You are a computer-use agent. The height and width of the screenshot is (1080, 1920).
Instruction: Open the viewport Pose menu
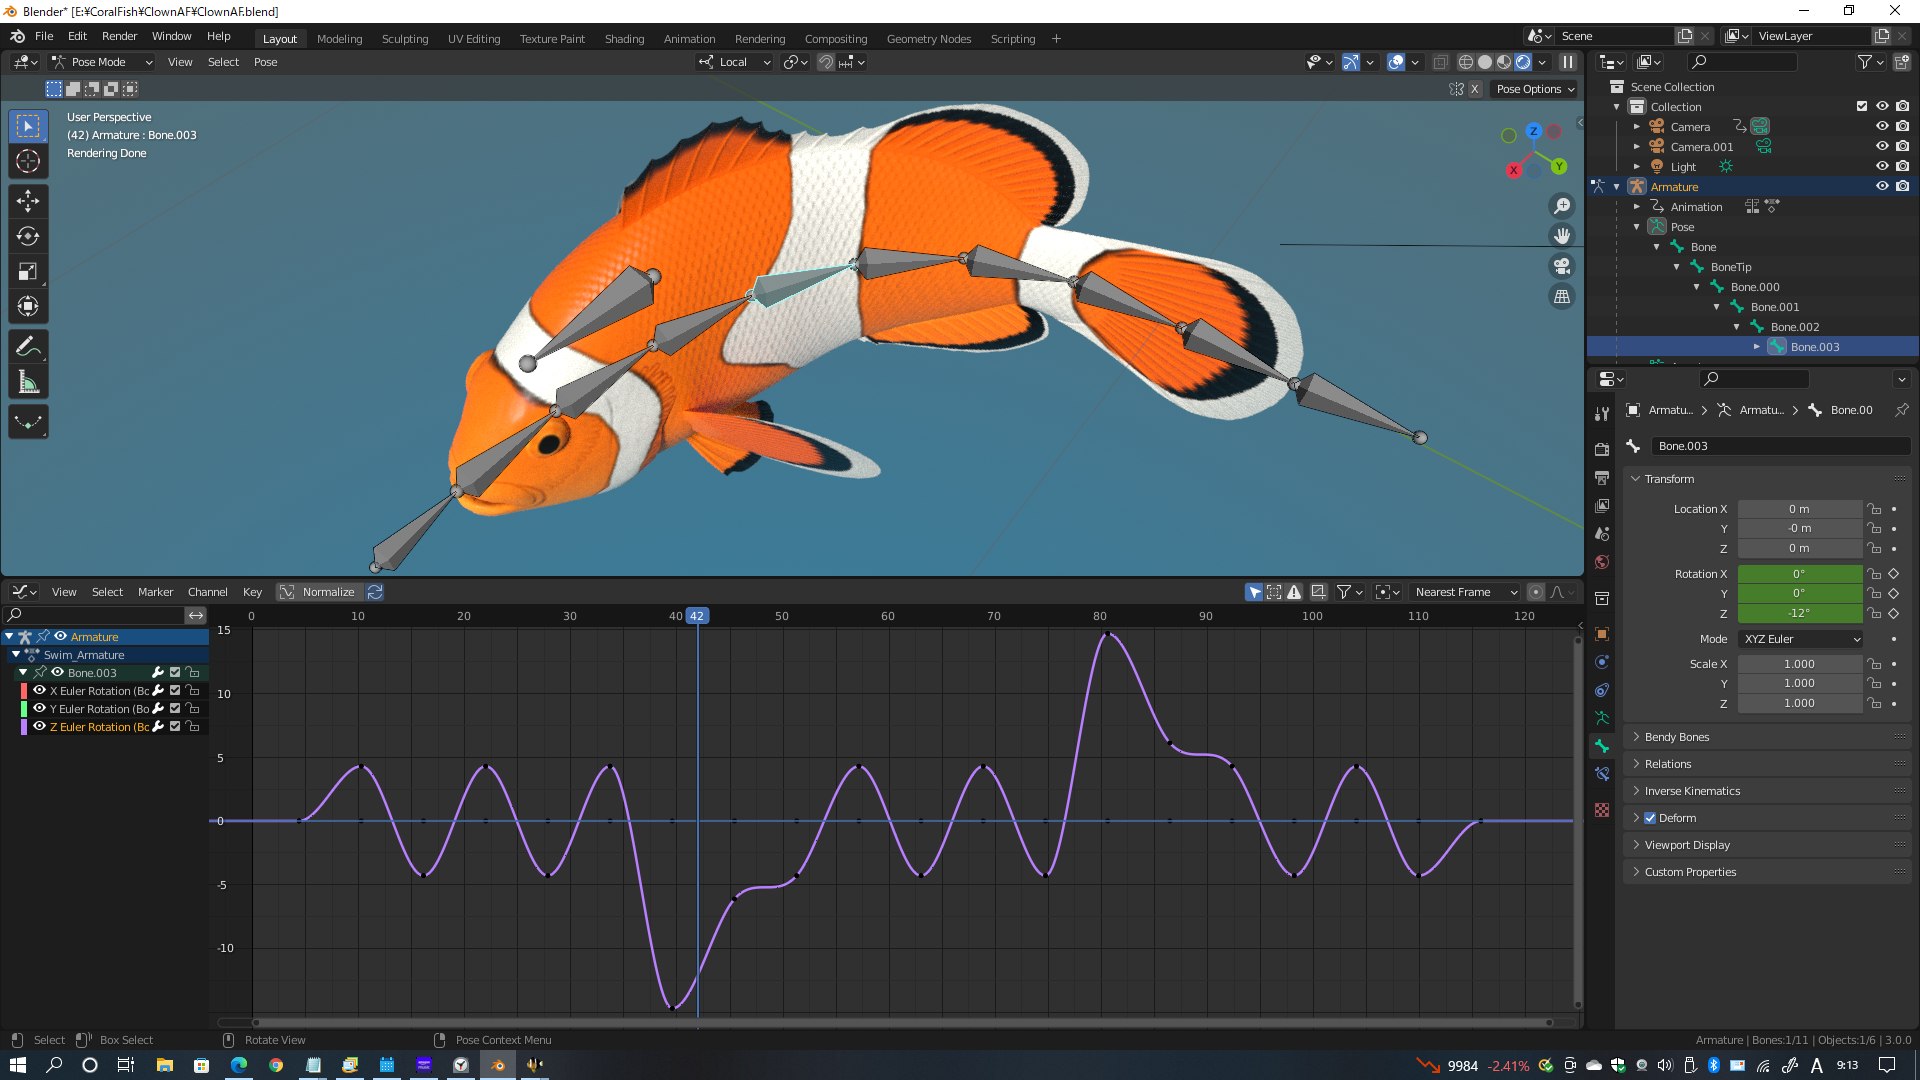[x=265, y=62]
